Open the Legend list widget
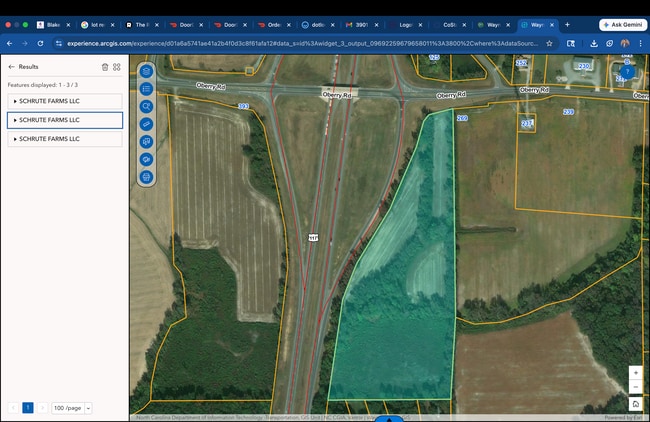The width and height of the screenshot is (650, 422). (x=147, y=88)
